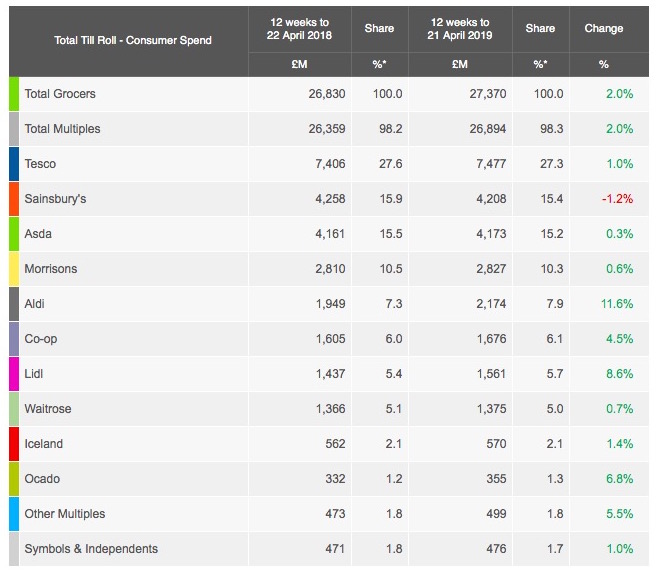Click the red swatch beside Iceland
The height and width of the screenshot is (576, 661).
(14, 444)
